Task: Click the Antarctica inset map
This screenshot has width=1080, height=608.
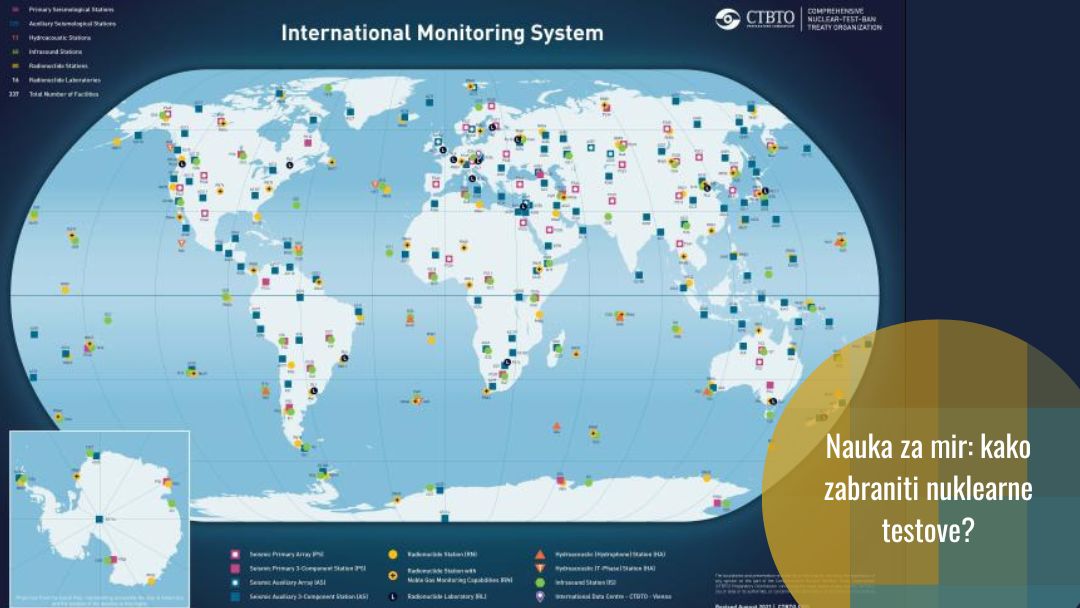Action: tap(100, 518)
